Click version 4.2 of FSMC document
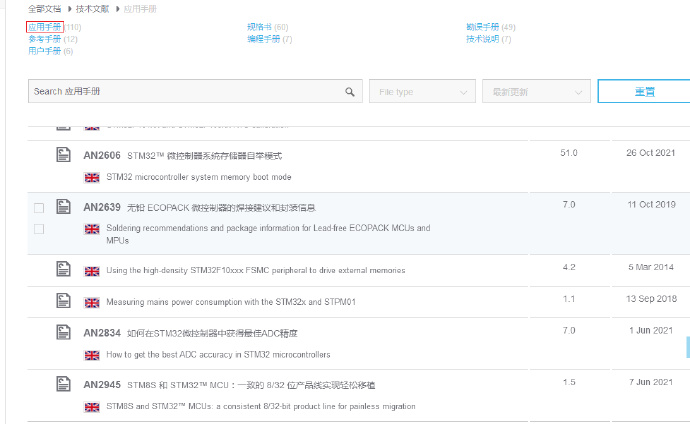The width and height of the screenshot is (690, 424). click(569, 267)
